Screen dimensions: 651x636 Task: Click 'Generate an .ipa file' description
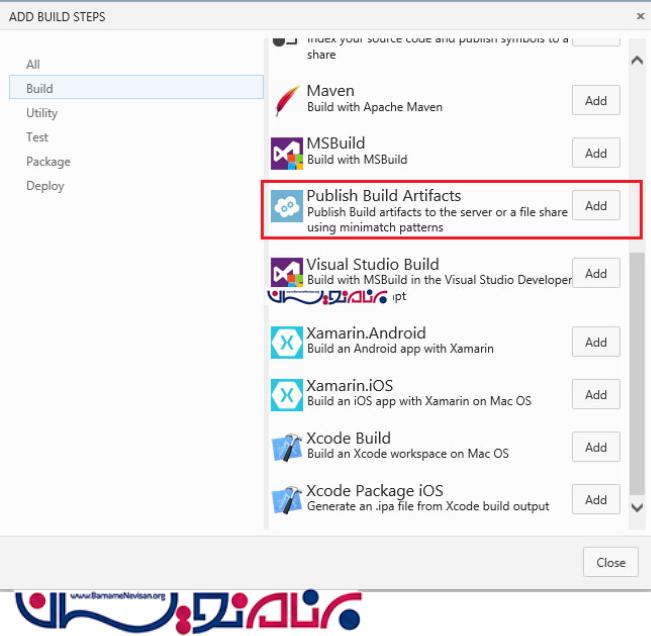pos(428,506)
